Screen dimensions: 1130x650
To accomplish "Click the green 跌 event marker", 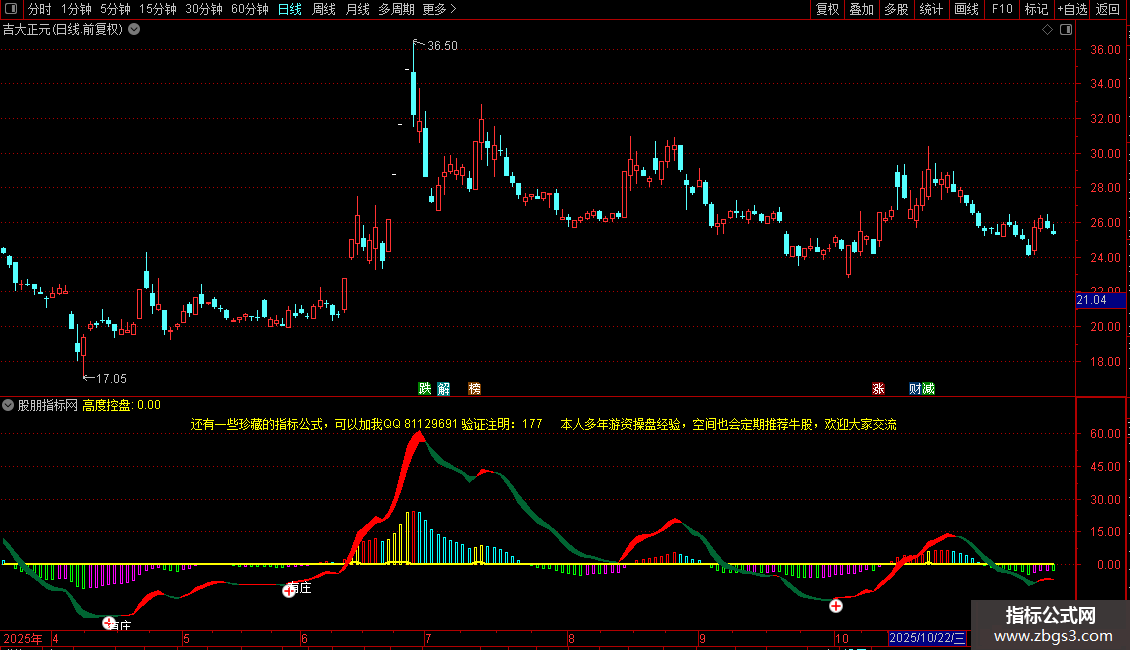I will click(x=424, y=389).
